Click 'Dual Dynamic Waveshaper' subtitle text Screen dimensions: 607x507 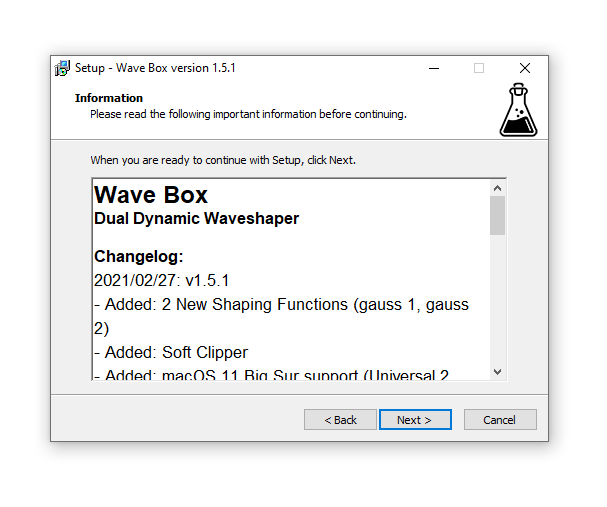coord(196,219)
